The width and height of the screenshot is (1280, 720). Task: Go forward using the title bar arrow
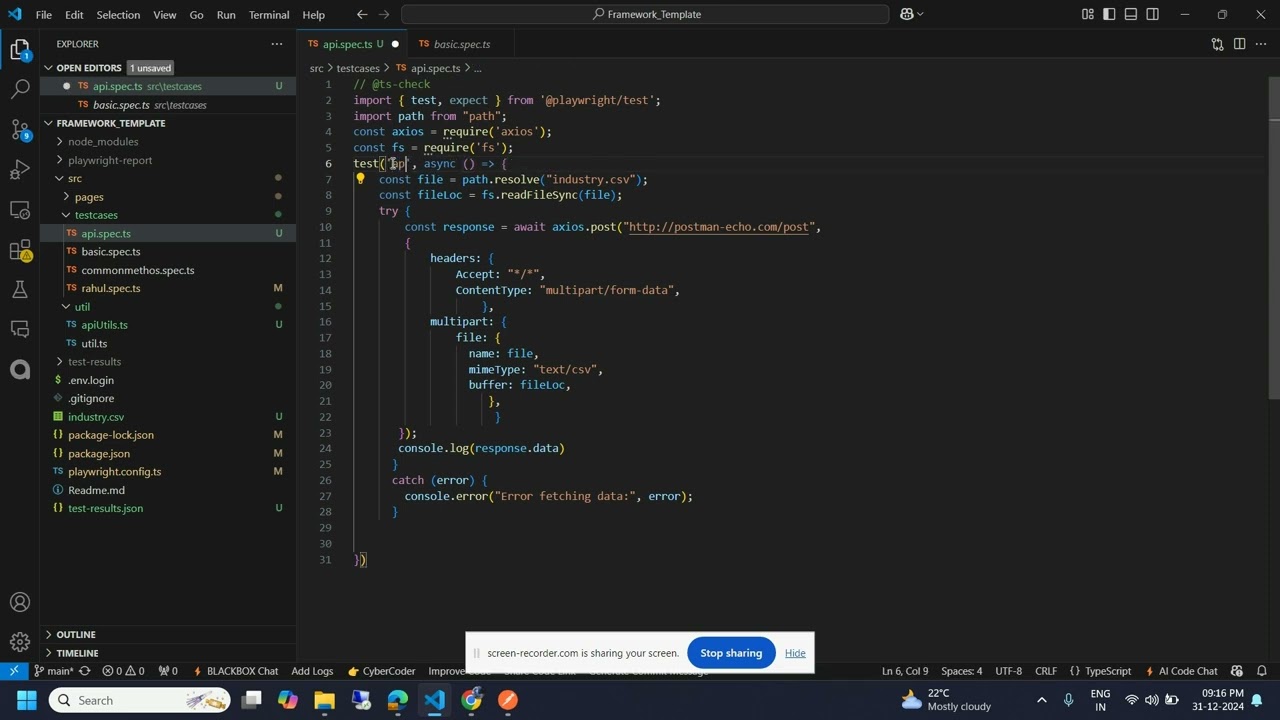(x=384, y=14)
